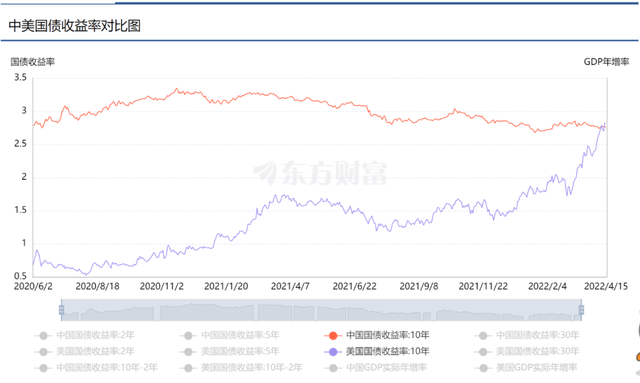Click the middle of the range zoom bar
Viewport: 640px width, 383px height.
coord(321,310)
